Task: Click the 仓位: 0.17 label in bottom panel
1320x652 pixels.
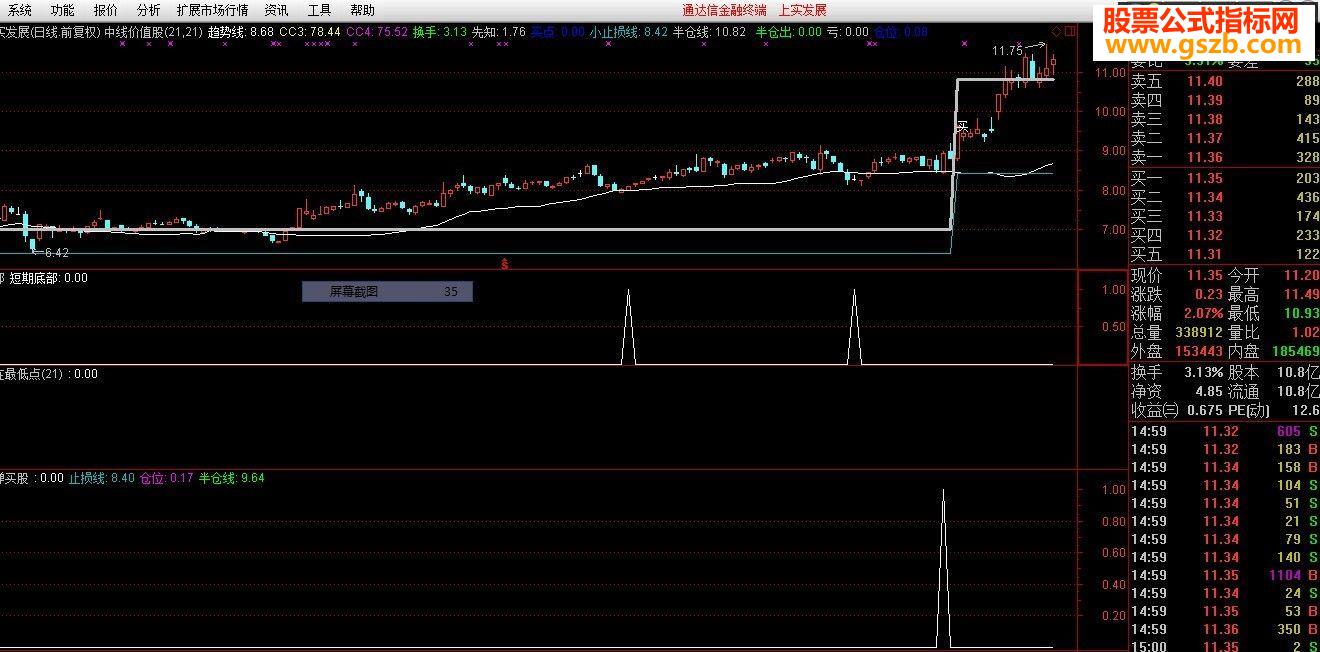Action: [x=167, y=478]
